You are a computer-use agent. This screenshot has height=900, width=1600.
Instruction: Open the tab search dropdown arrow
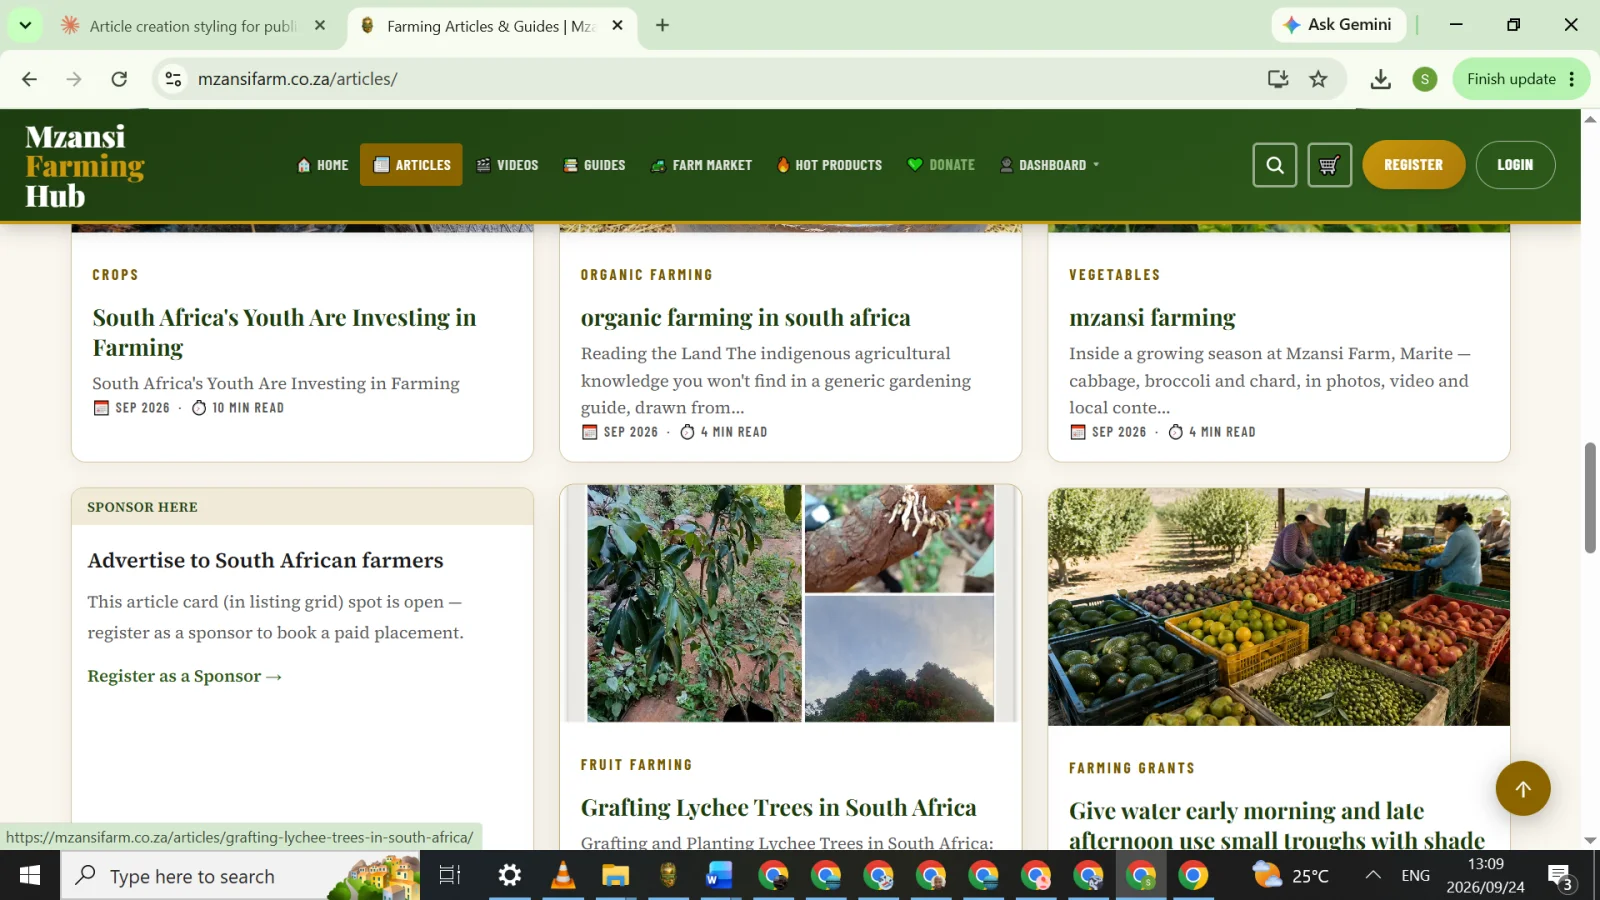click(x=25, y=25)
